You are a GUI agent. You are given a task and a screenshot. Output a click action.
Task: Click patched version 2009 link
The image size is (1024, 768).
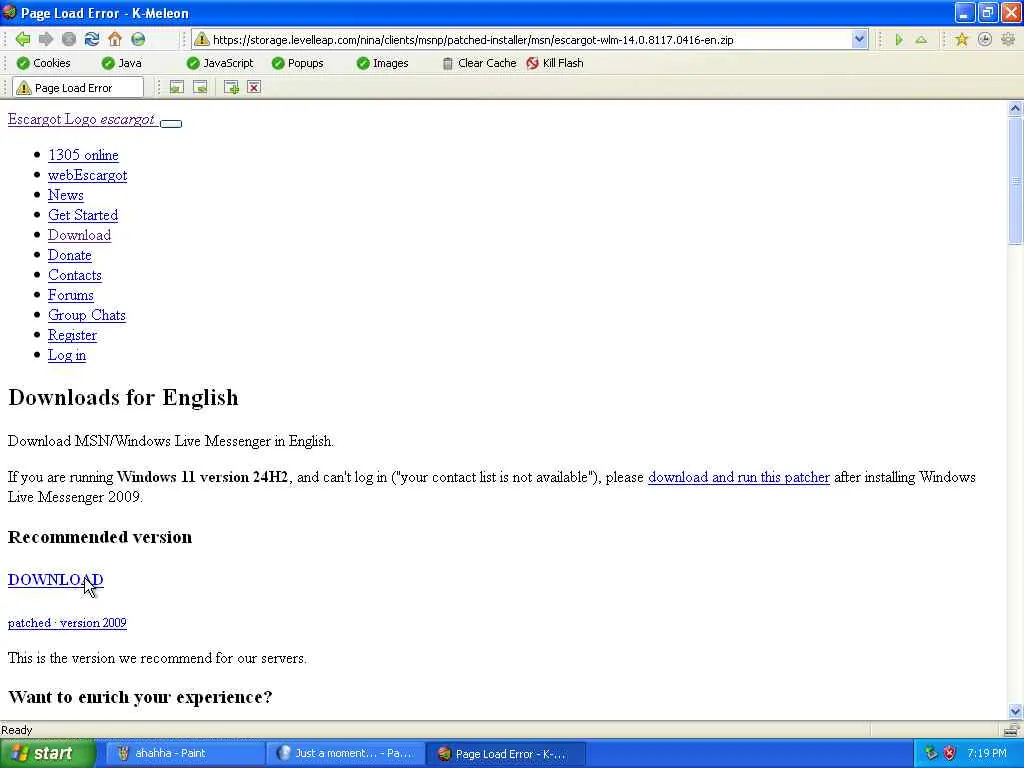(x=67, y=623)
